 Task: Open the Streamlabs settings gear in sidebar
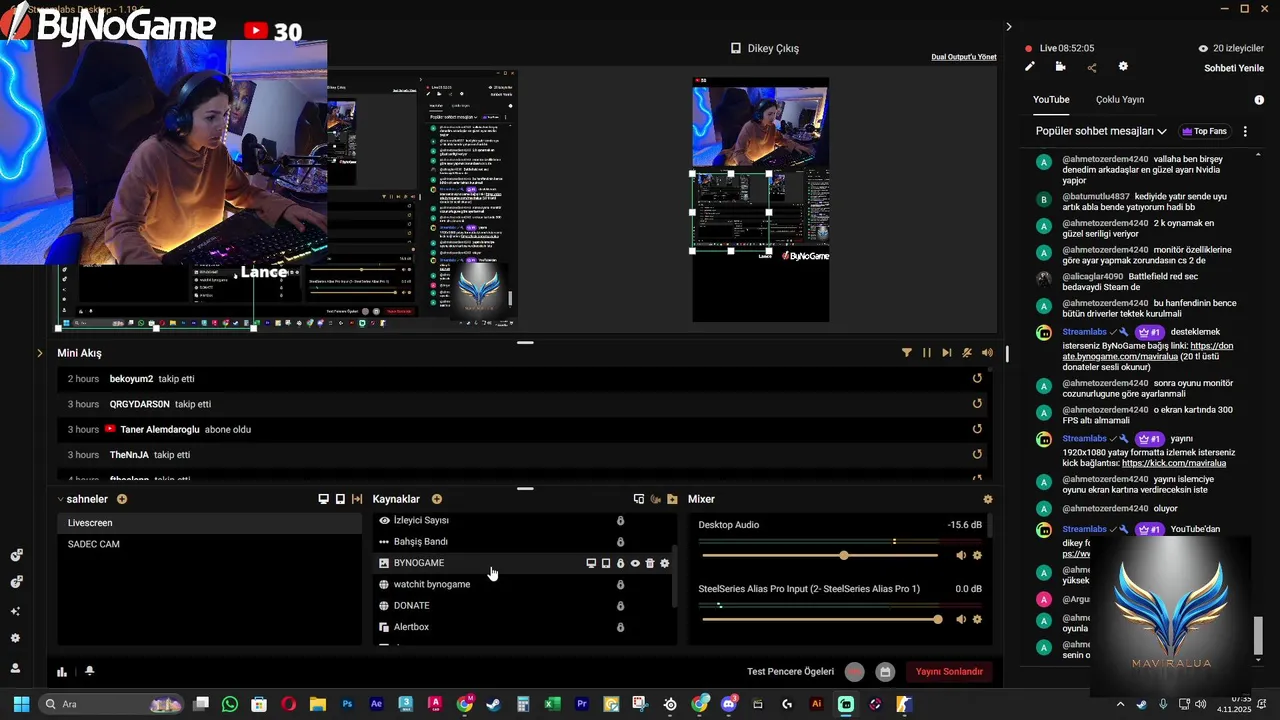point(15,638)
